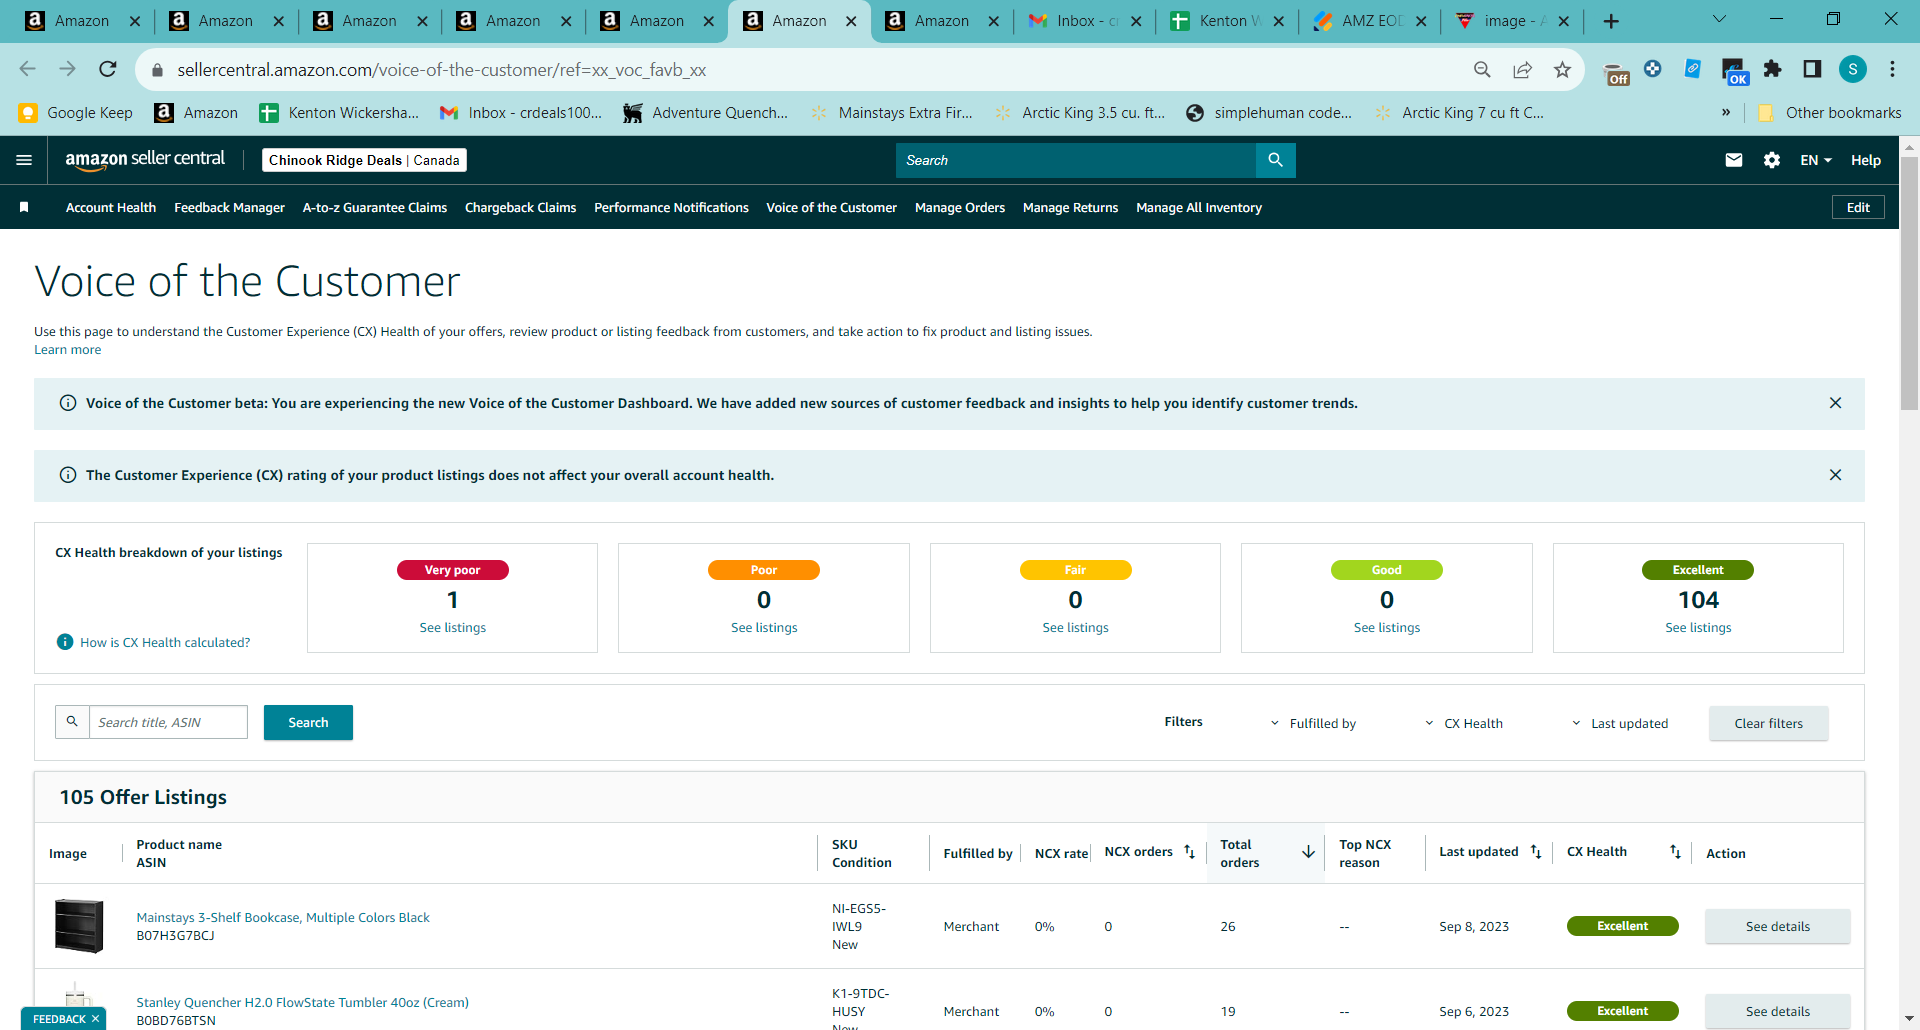1920x1030 pixels.
Task: Open the EN language dropdown
Action: (1816, 160)
